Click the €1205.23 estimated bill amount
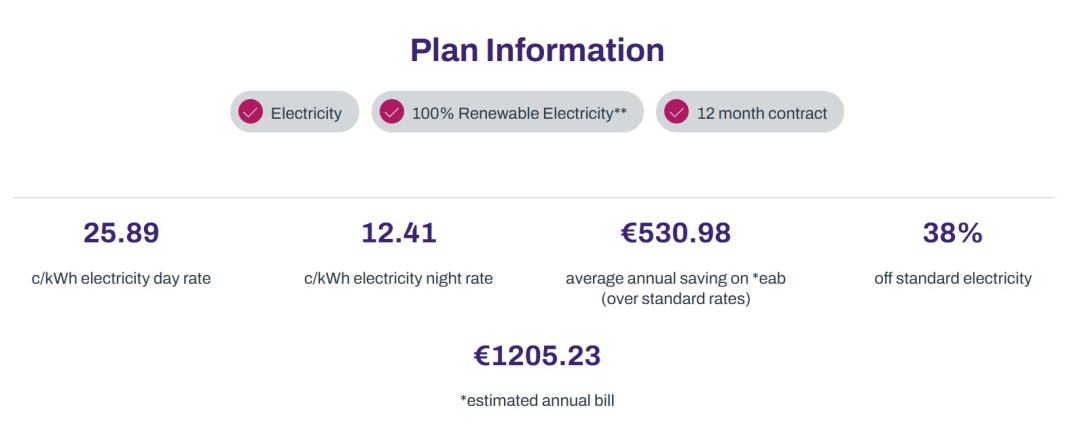This screenshot has width=1084, height=429. pyautogui.click(x=537, y=356)
